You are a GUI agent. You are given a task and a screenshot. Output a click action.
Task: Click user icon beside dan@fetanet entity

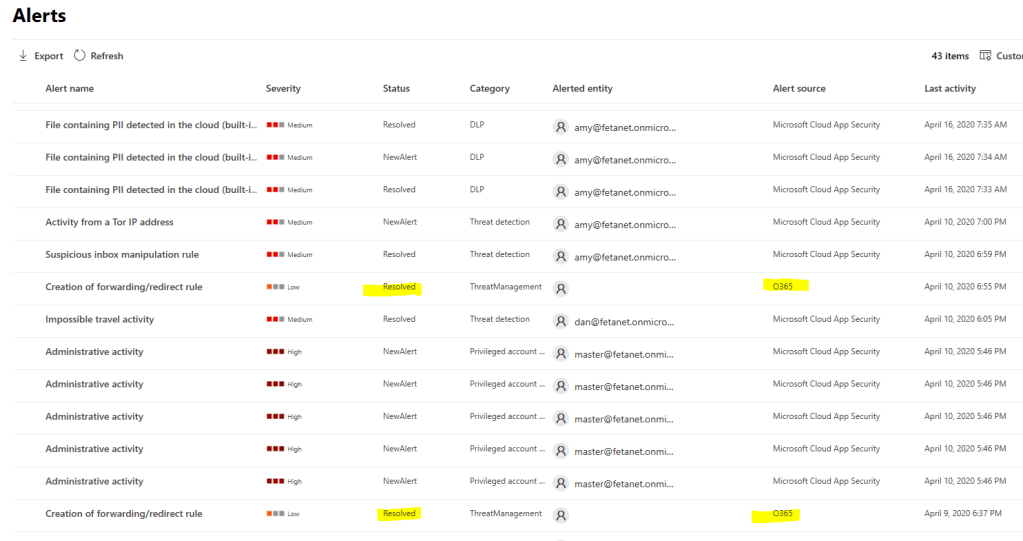(561, 320)
